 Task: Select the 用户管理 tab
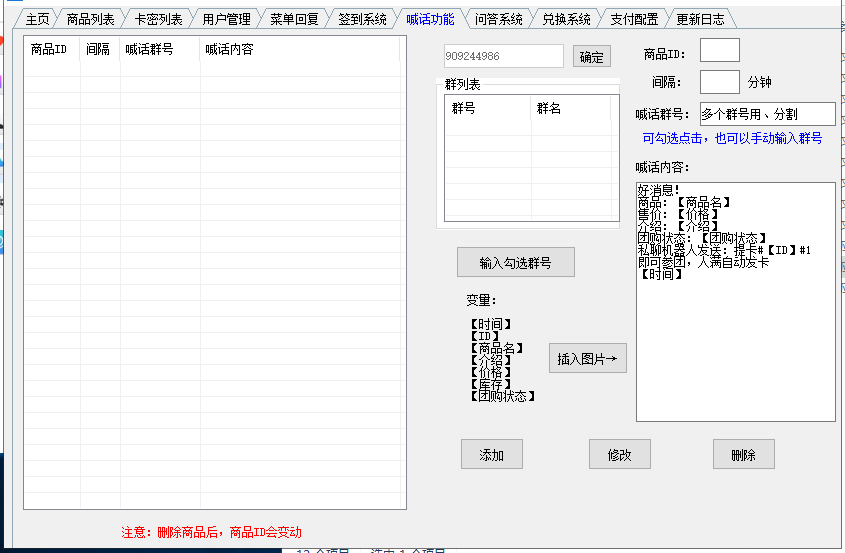pyautogui.click(x=226, y=19)
